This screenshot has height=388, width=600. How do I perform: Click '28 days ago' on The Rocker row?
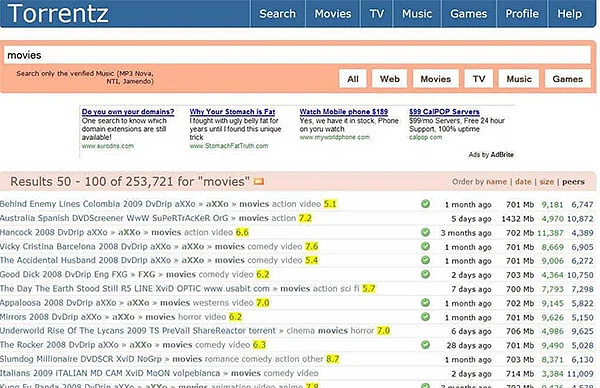point(469,346)
